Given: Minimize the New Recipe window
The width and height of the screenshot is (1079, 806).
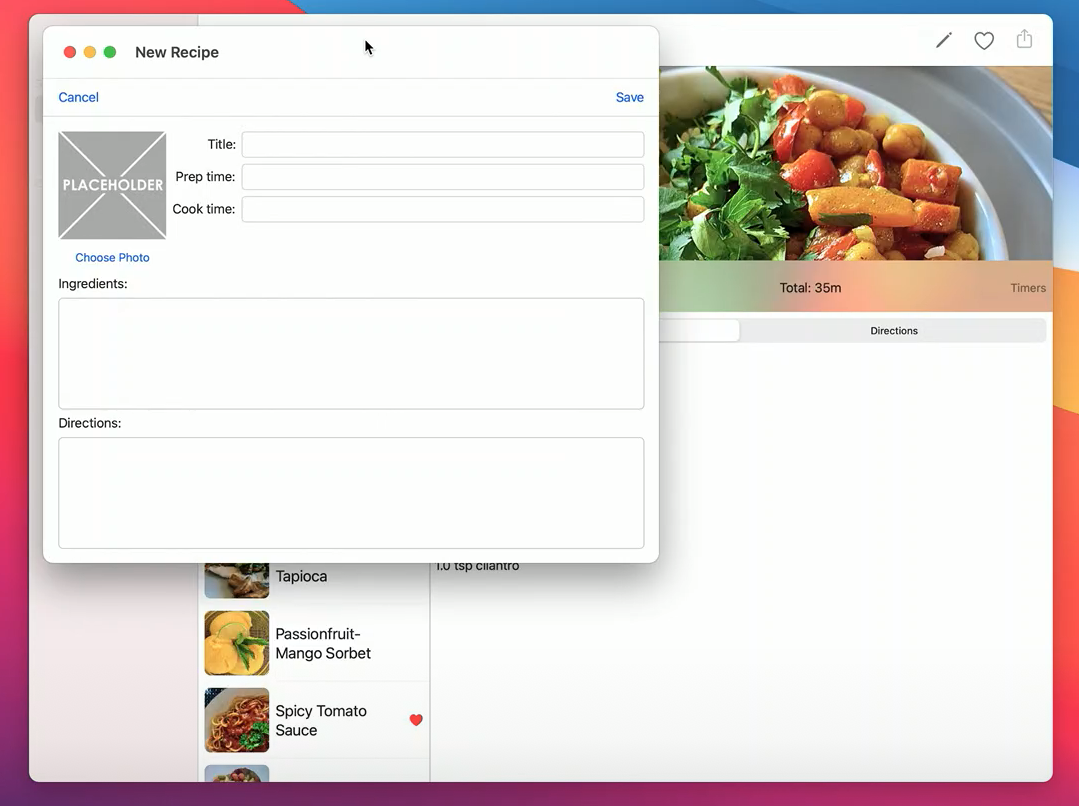Looking at the screenshot, I should (x=89, y=52).
